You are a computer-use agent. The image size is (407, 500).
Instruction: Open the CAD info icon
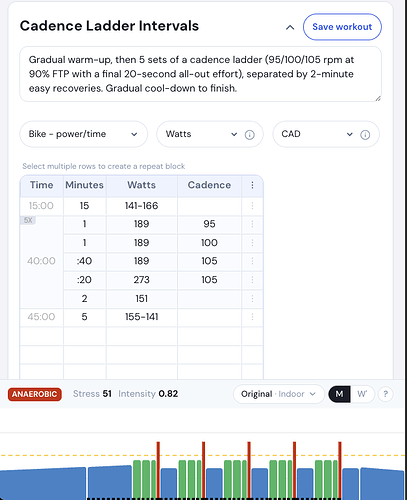tap(365, 135)
